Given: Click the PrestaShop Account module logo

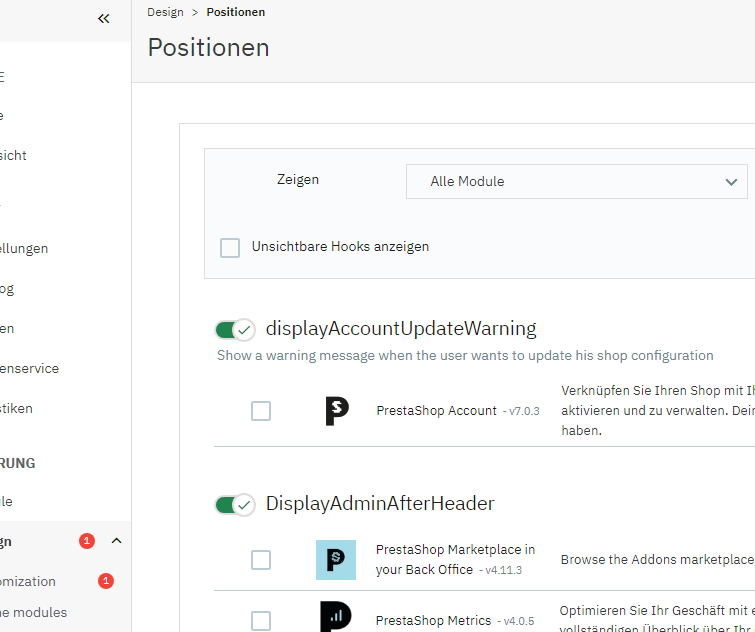Looking at the screenshot, I should [337, 411].
